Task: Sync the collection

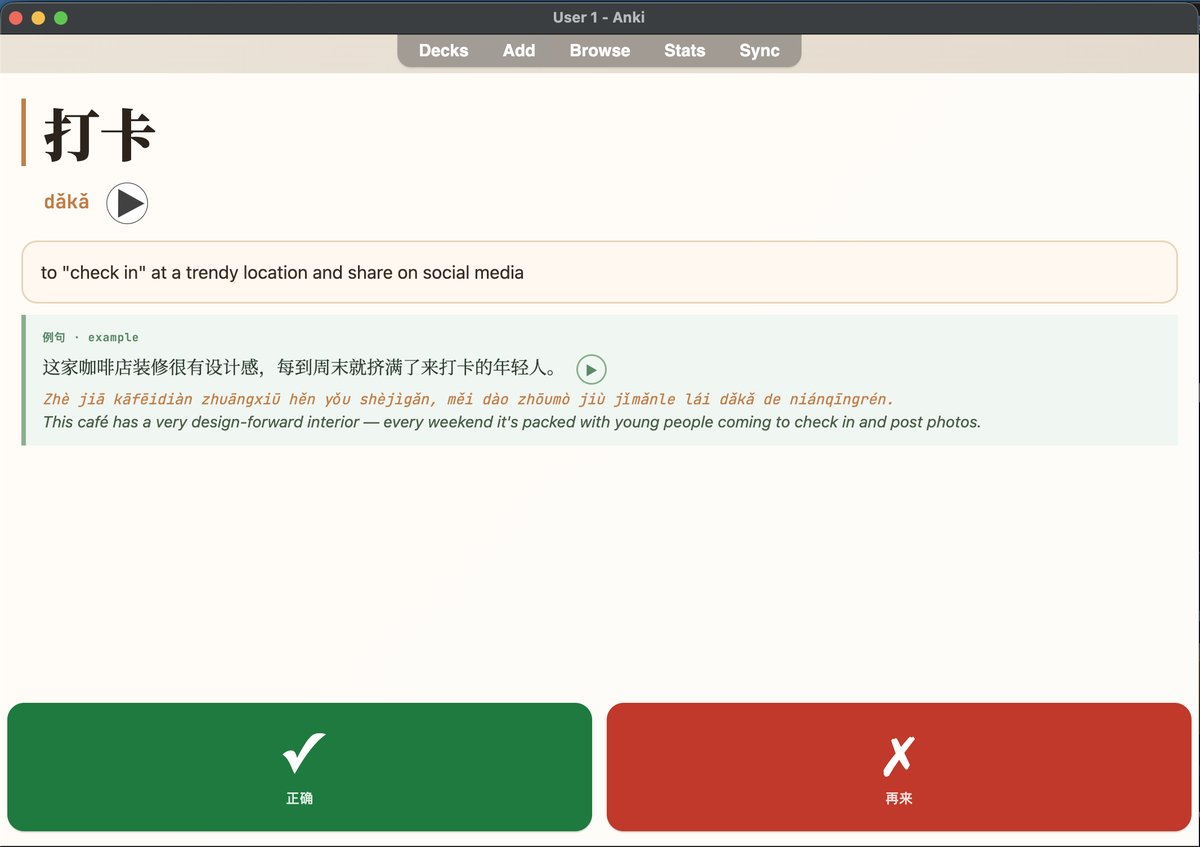Action: click(759, 50)
